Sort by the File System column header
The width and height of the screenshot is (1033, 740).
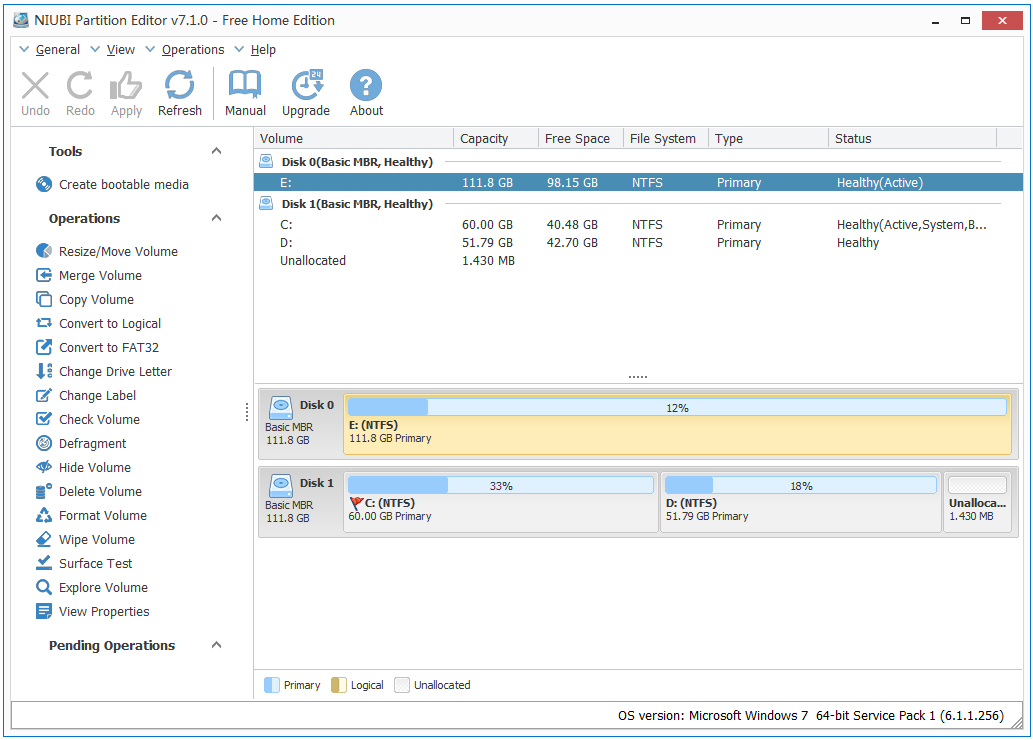666,138
